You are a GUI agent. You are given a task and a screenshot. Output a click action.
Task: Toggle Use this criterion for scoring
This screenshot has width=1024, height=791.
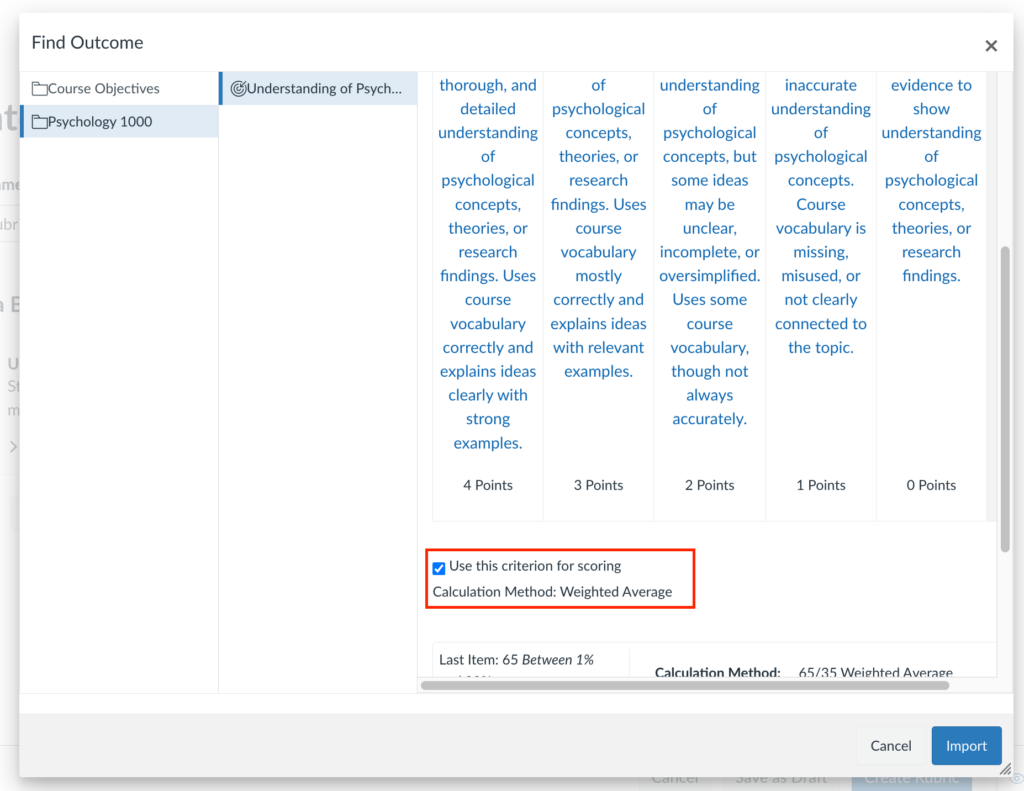point(439,568)
